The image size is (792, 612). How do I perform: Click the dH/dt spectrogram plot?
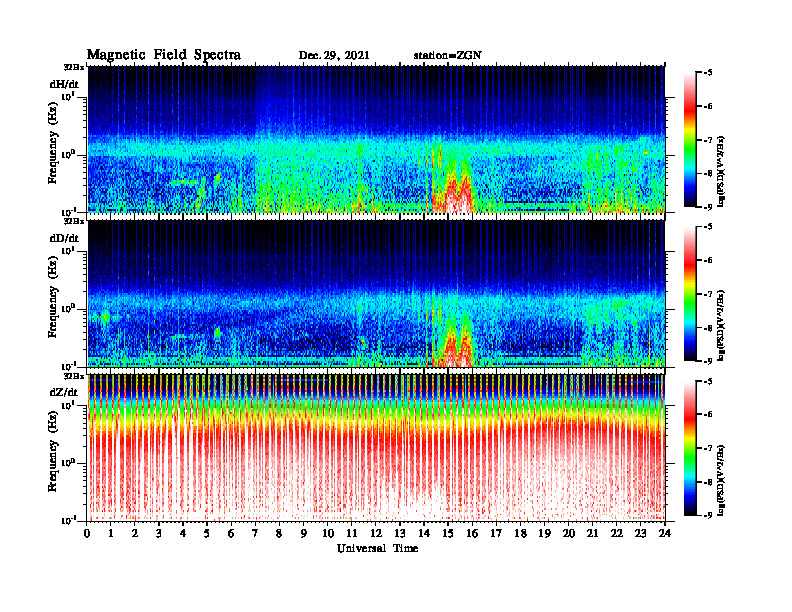coord(376,139)
